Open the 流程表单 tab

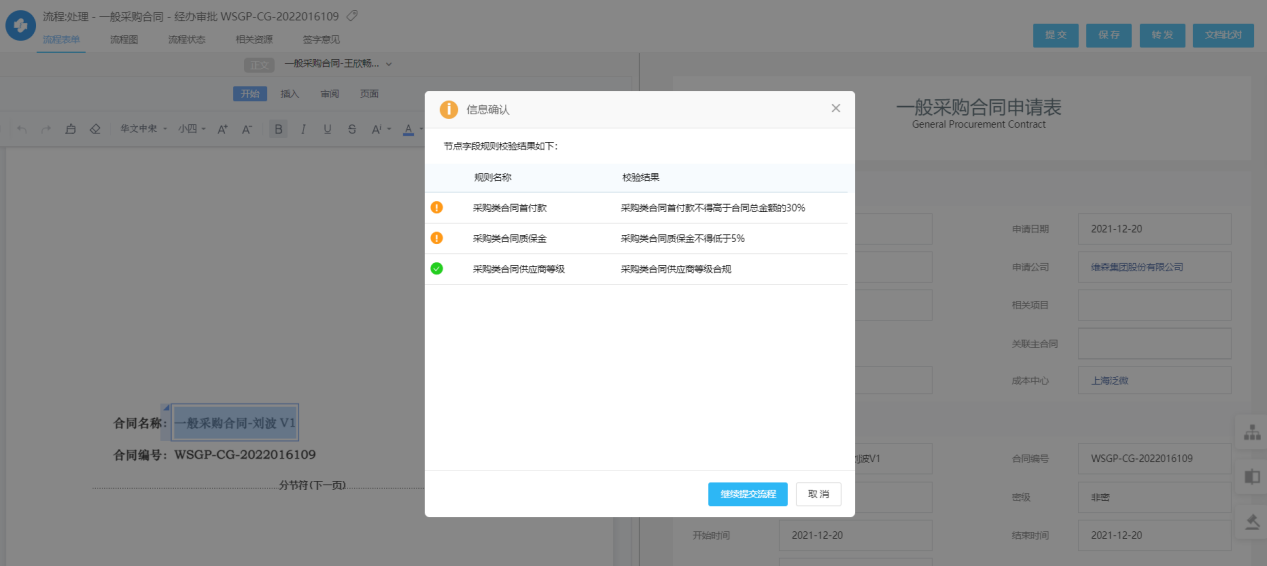tap(61, 39)
